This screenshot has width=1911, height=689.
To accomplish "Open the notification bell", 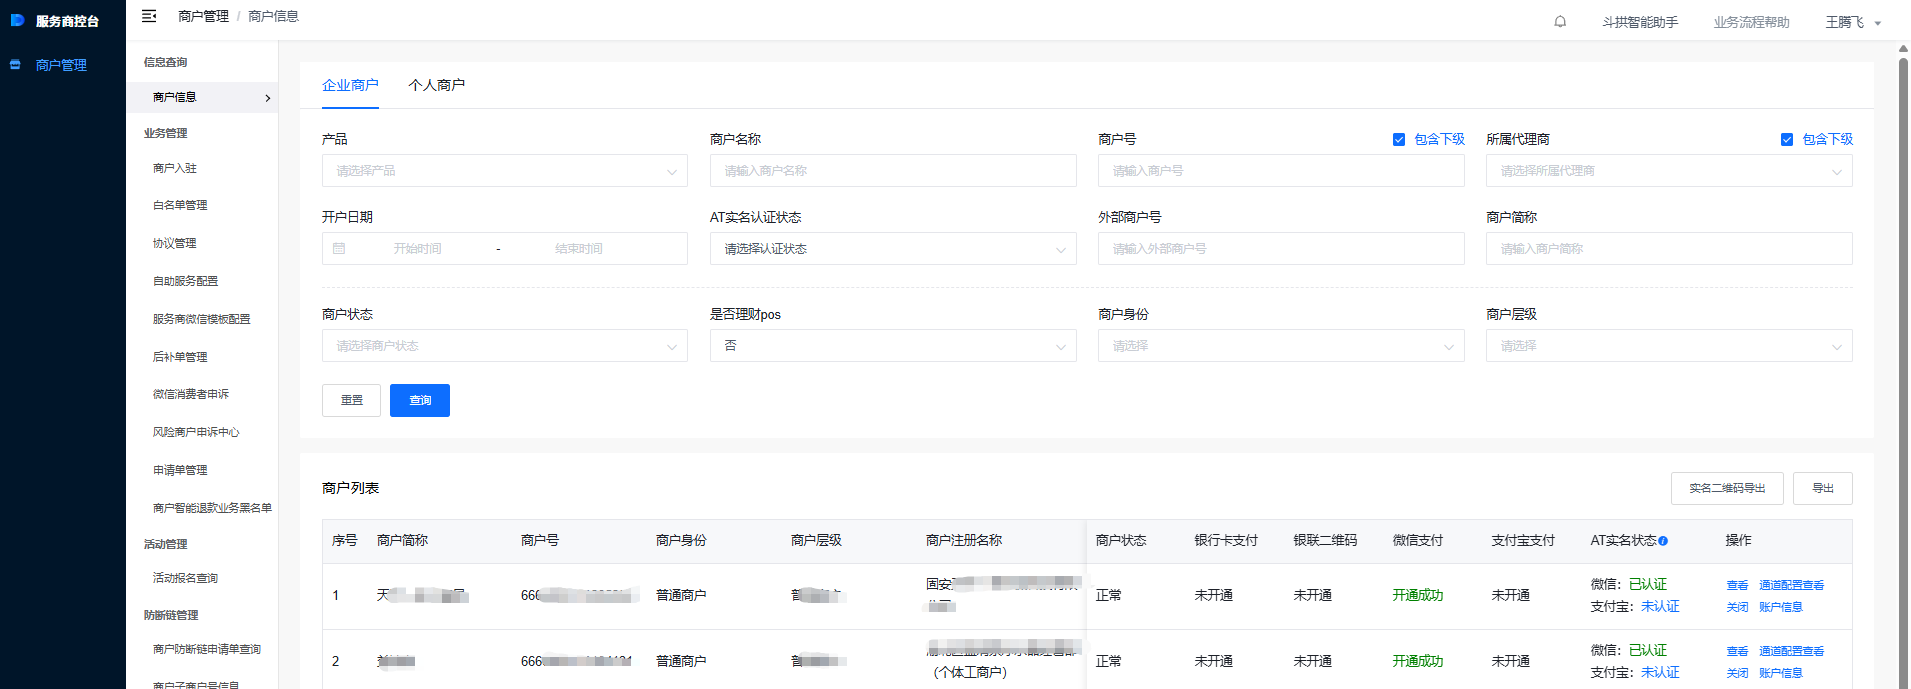I will pyautogui.click(x=1560, y=22).
